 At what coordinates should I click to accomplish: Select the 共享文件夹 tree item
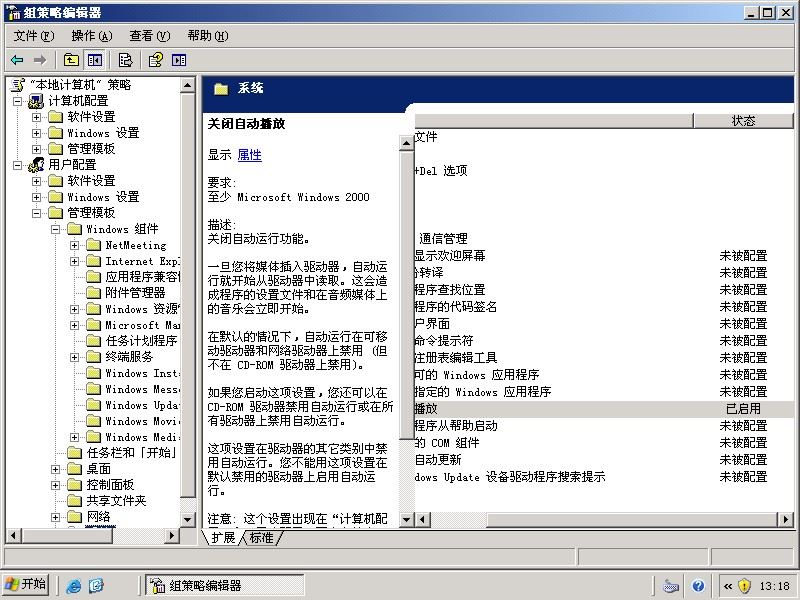[x=116, y=501]
